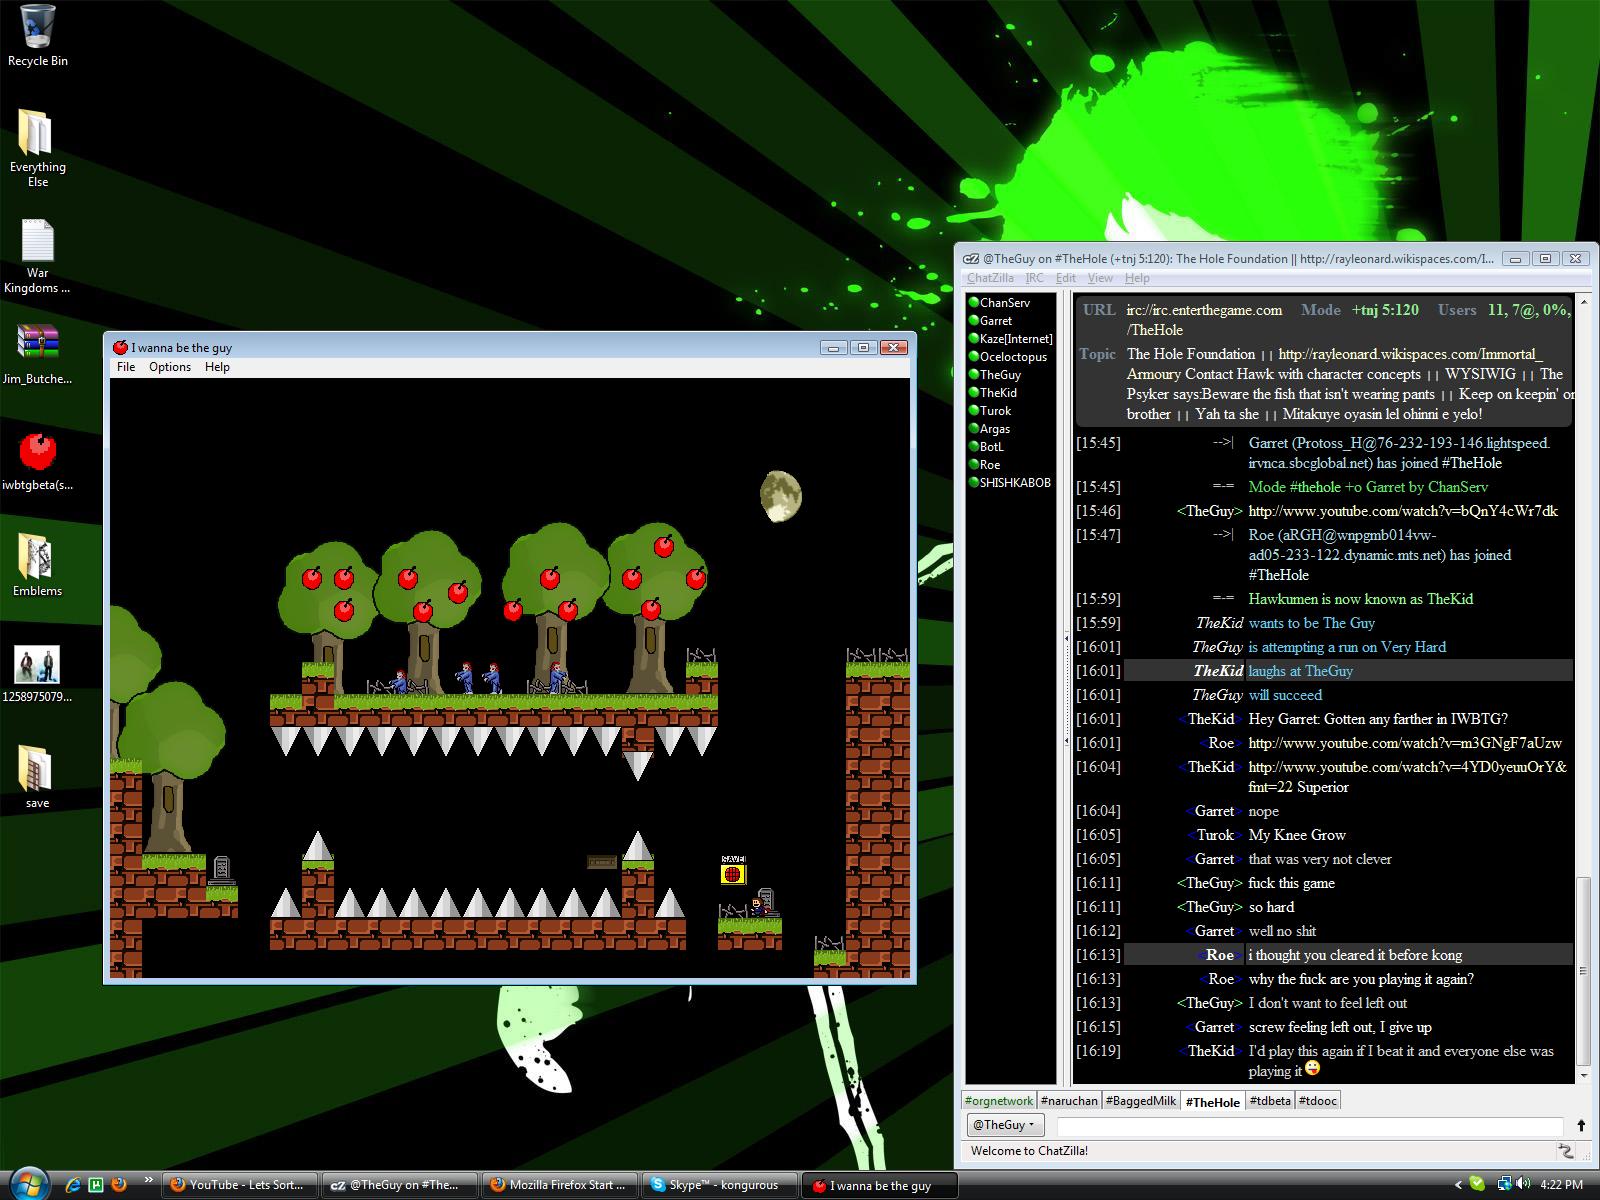Select Turok in the user list
This screenshot has width=1600, height=1200.
click(1010, 411)
